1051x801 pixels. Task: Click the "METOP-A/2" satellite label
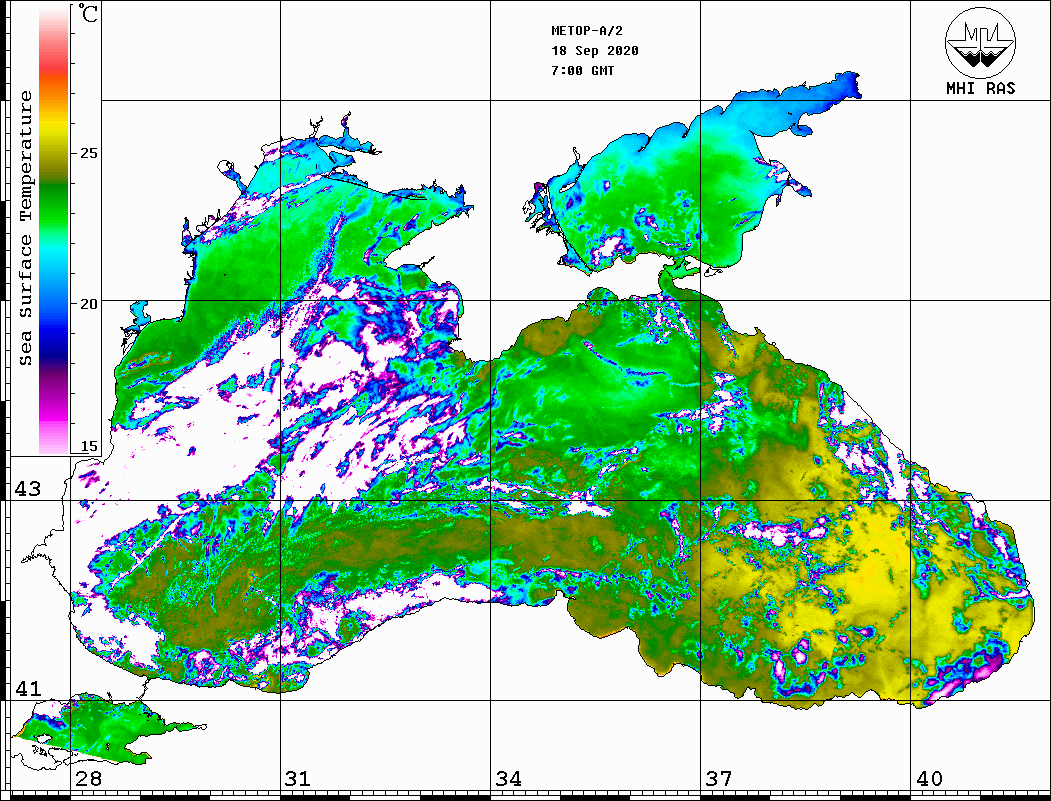coord(586,31)
